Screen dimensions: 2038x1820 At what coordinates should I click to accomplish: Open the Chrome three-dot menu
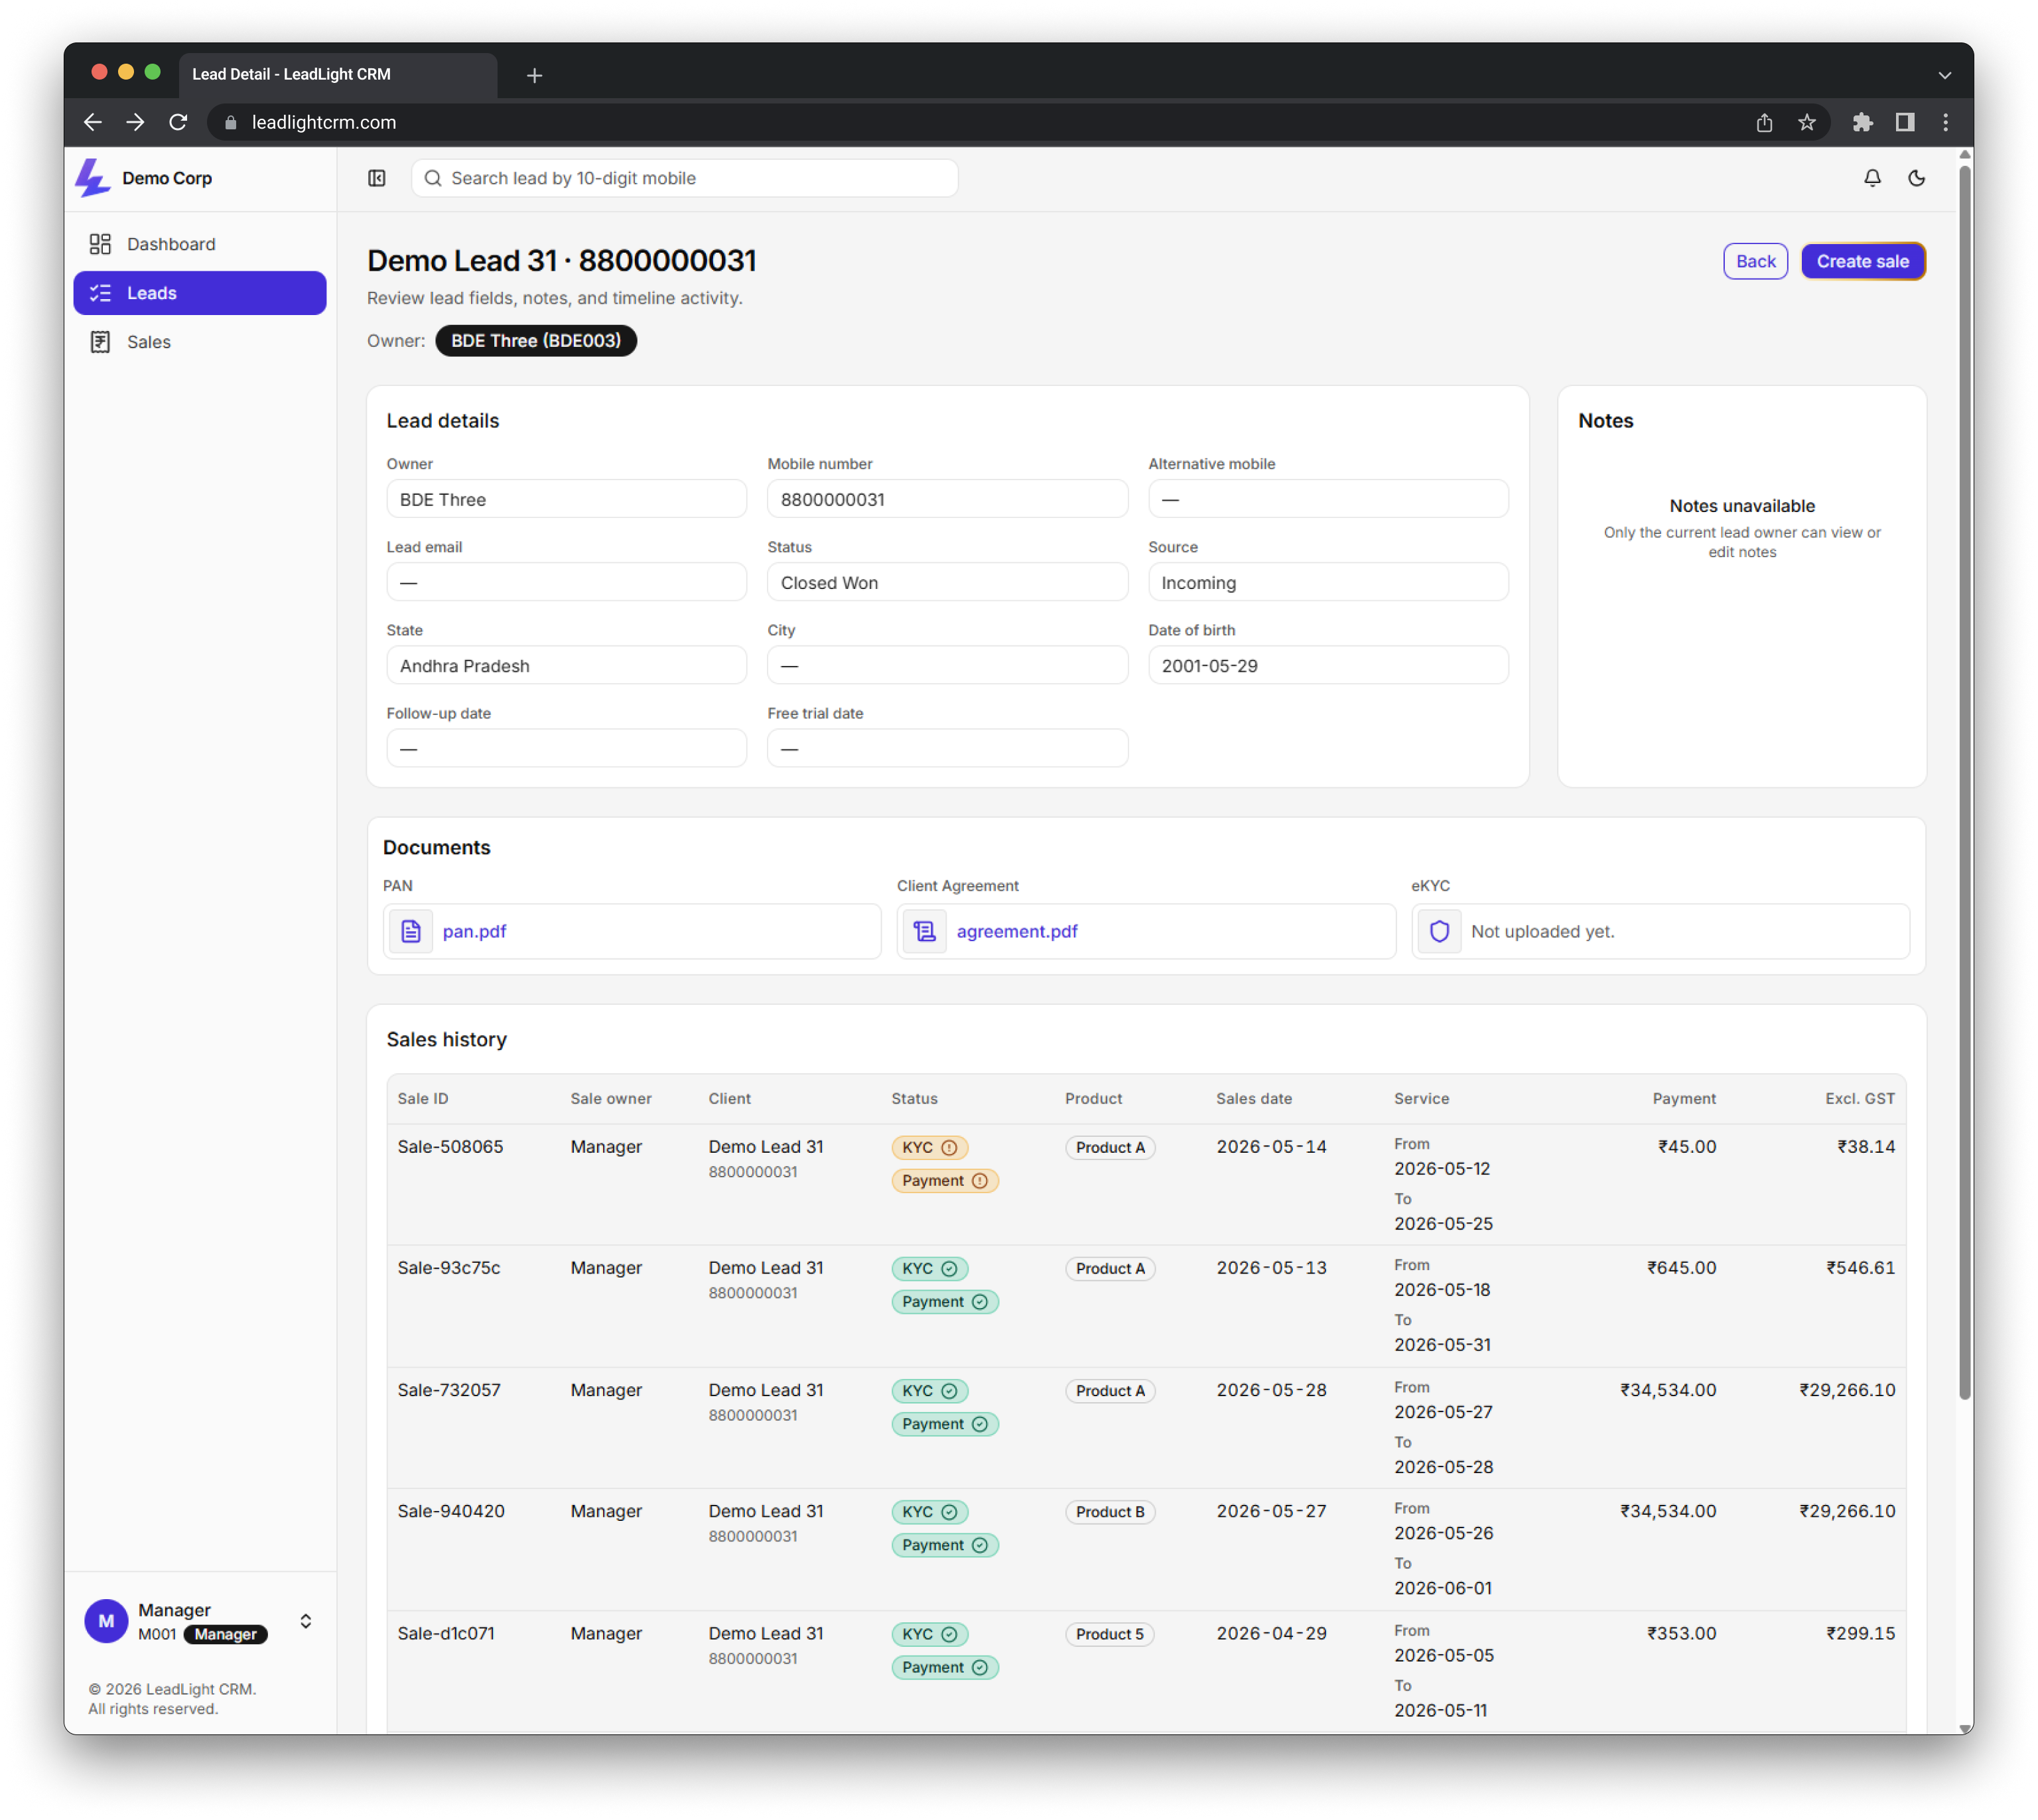[1945, 122]
